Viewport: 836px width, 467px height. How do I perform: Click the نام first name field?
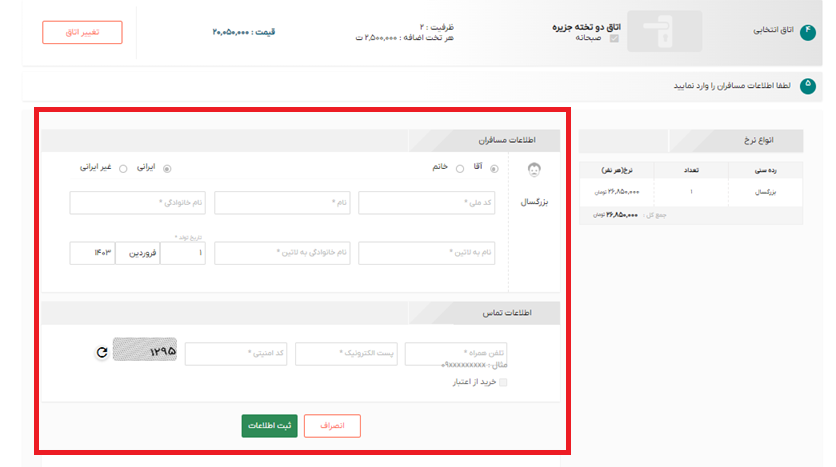pos(282,203)
